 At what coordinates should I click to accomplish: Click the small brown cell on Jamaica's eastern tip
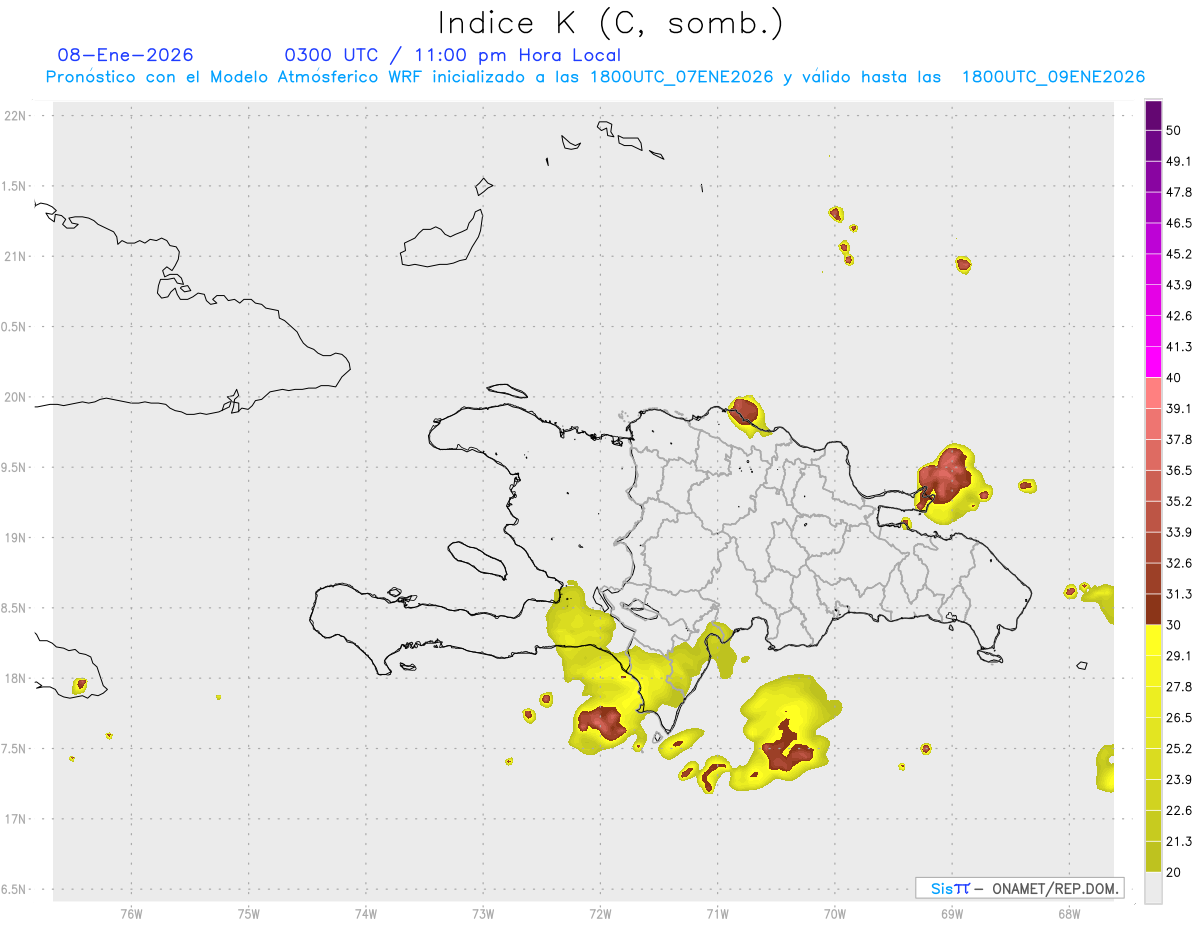coord(80,685)
